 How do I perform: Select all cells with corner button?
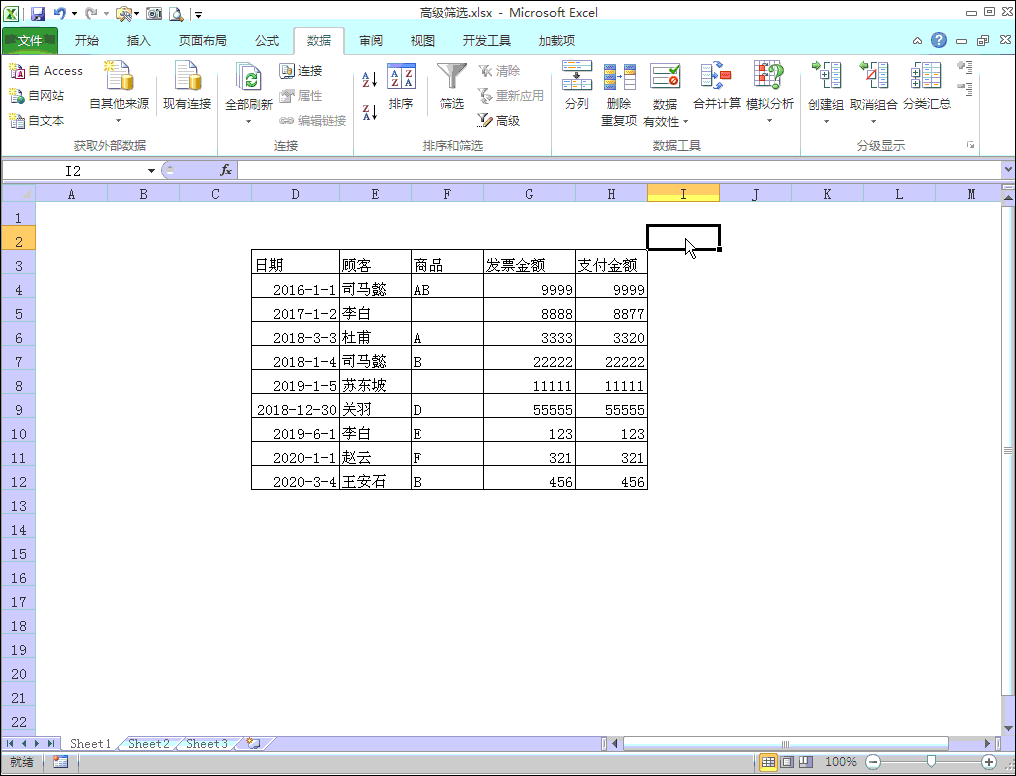(18, 193)
